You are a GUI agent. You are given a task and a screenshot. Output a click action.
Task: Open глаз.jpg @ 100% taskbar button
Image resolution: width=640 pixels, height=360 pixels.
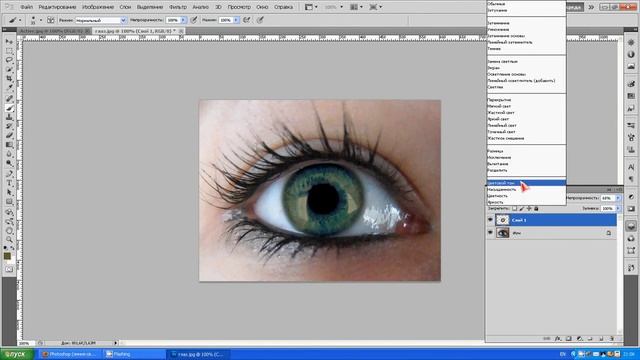point(198,354)
